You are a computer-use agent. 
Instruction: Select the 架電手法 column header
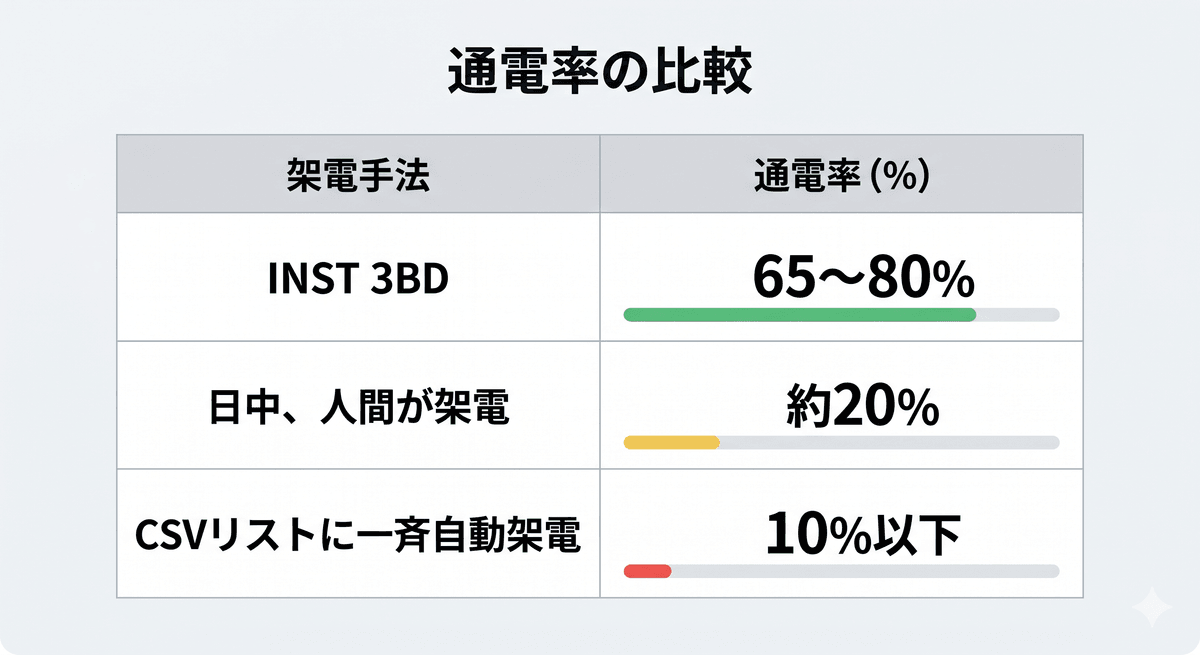click(358, 172)
